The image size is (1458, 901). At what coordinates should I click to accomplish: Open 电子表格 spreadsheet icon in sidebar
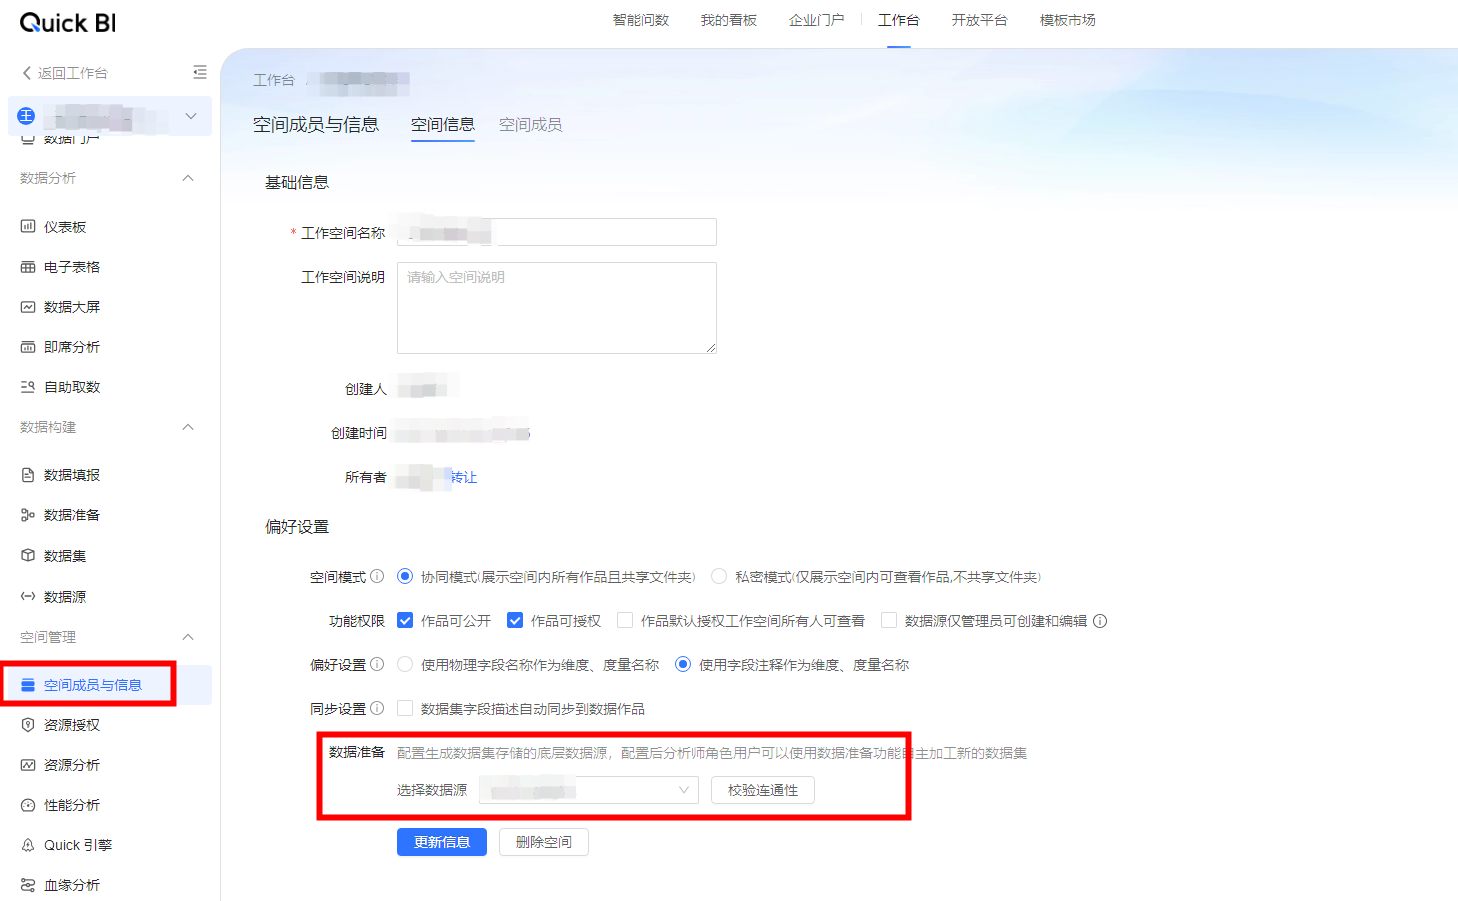click(x=28, y=267)
